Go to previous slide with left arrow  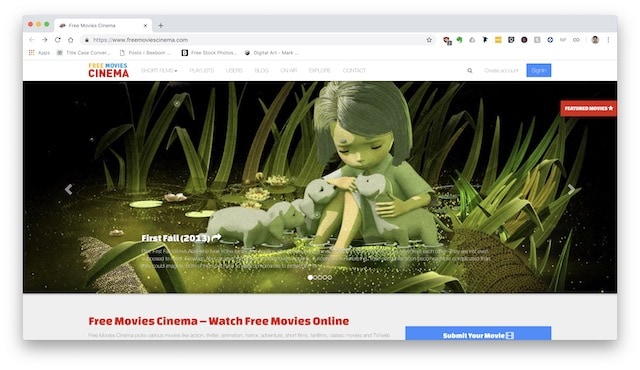69,189
